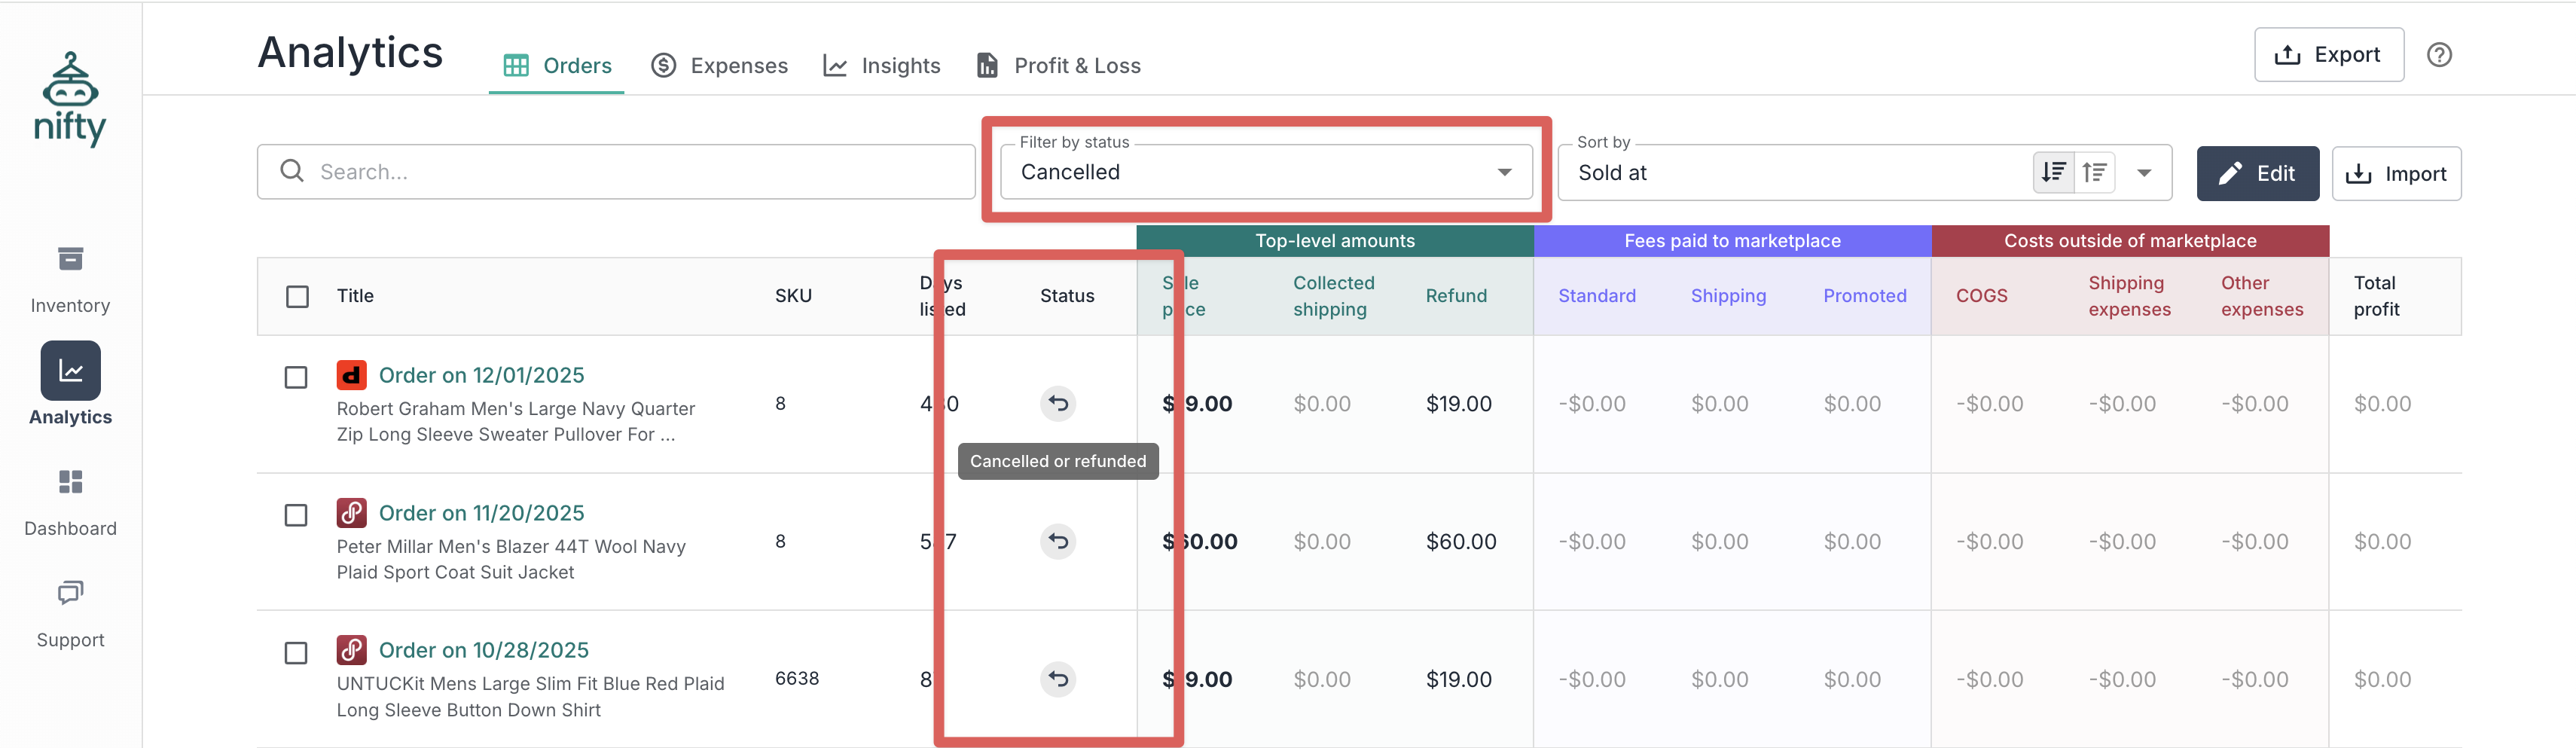Open the Order on 10/28/2025 link
2576x748 pixels.
(x=483, y=650)
